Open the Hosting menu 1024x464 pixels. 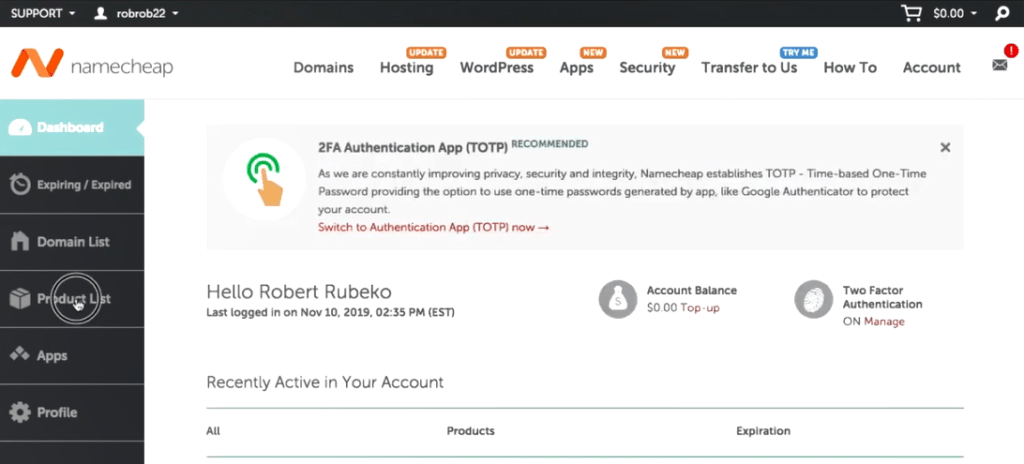coord(406,67)
